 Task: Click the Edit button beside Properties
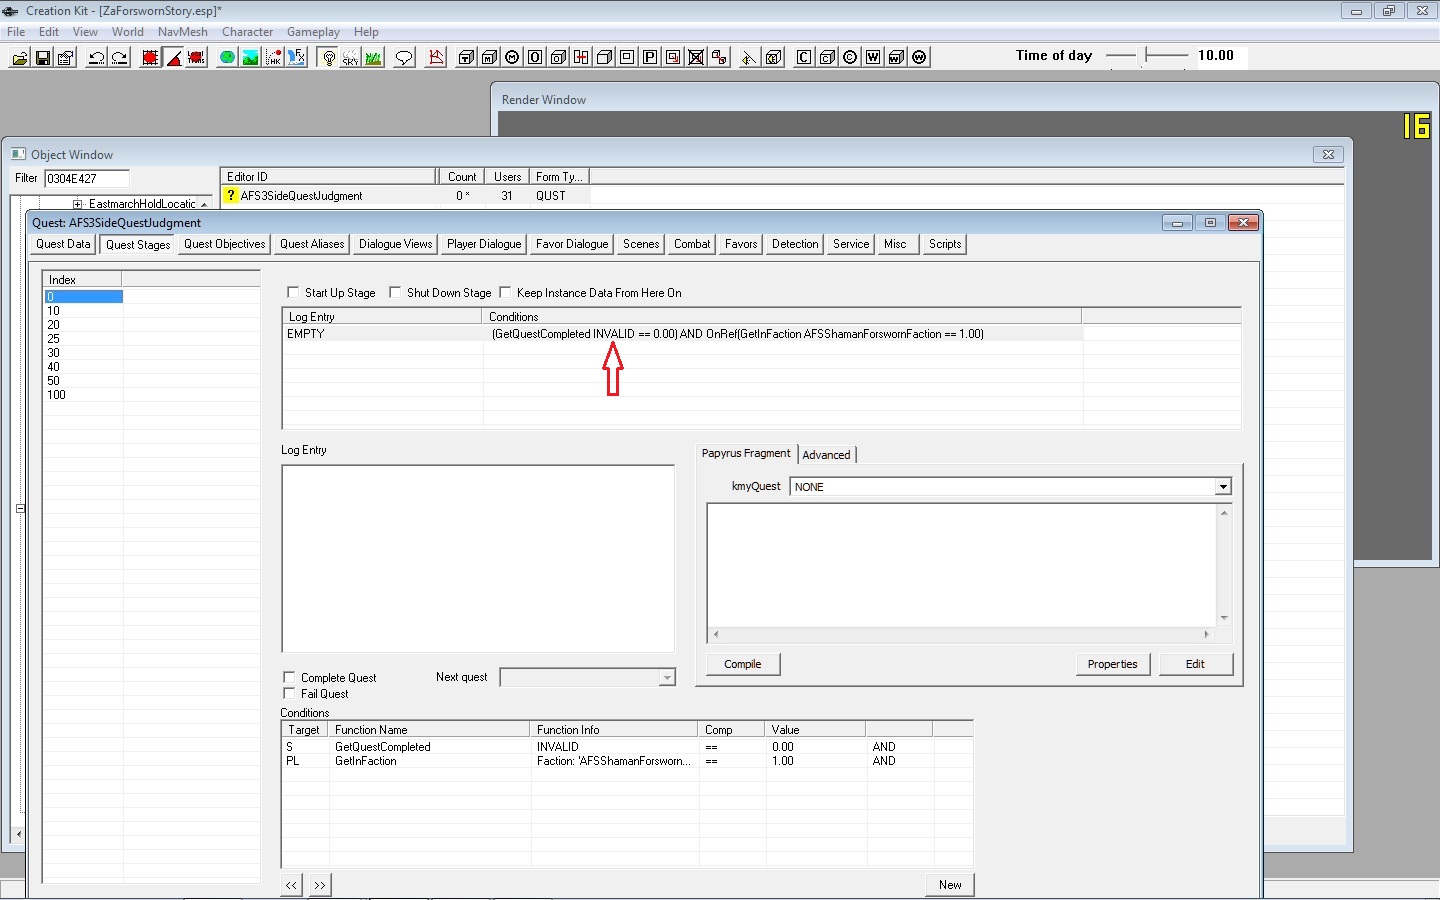[1196, 664]
